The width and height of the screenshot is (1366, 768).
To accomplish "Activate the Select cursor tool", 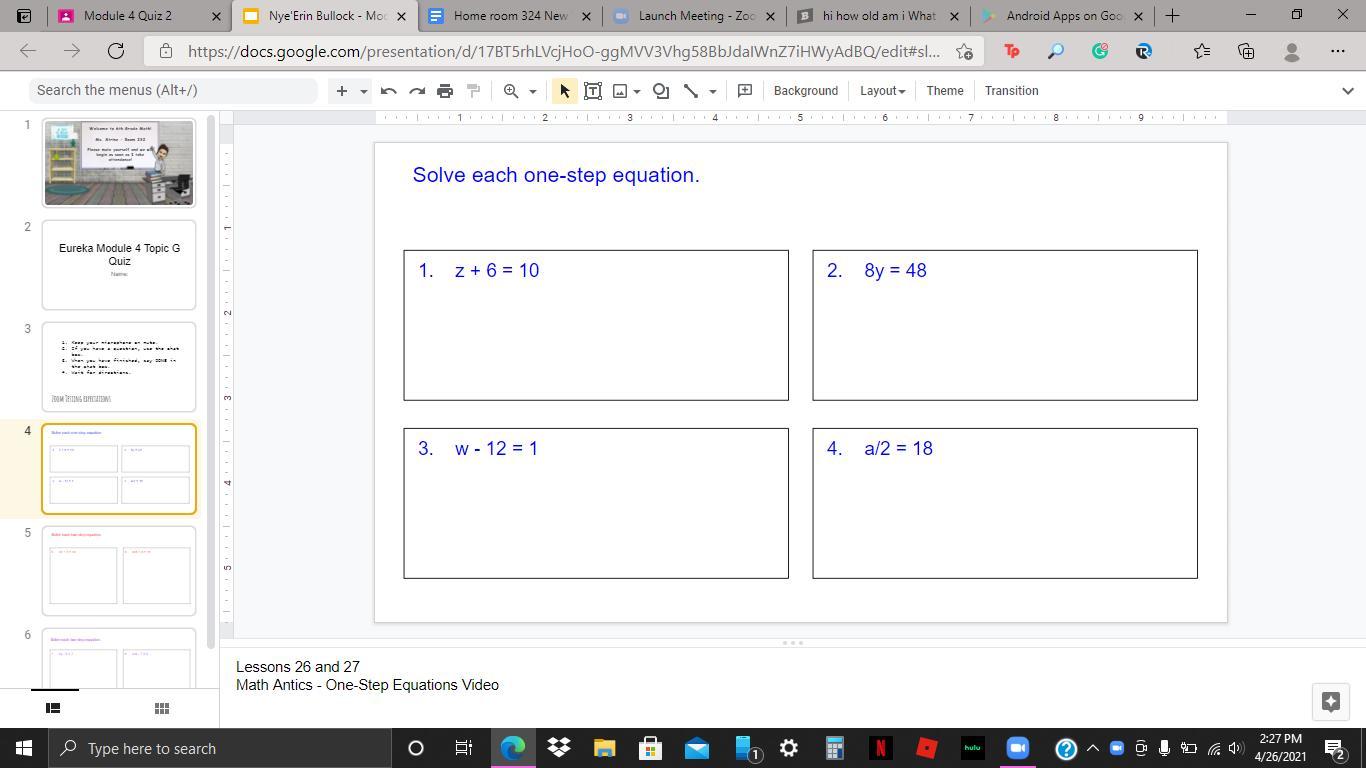I will click(x=564, y=91).
